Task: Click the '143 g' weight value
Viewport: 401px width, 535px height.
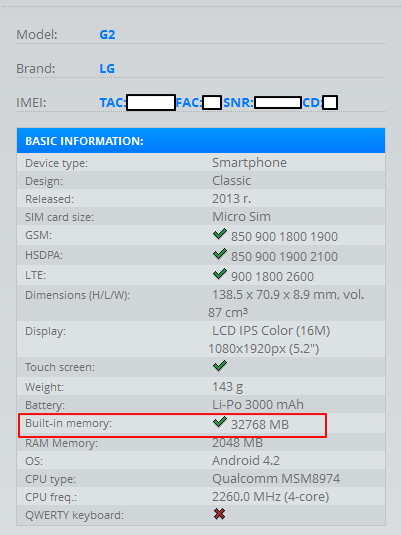Action: click(x=228, y=387)
